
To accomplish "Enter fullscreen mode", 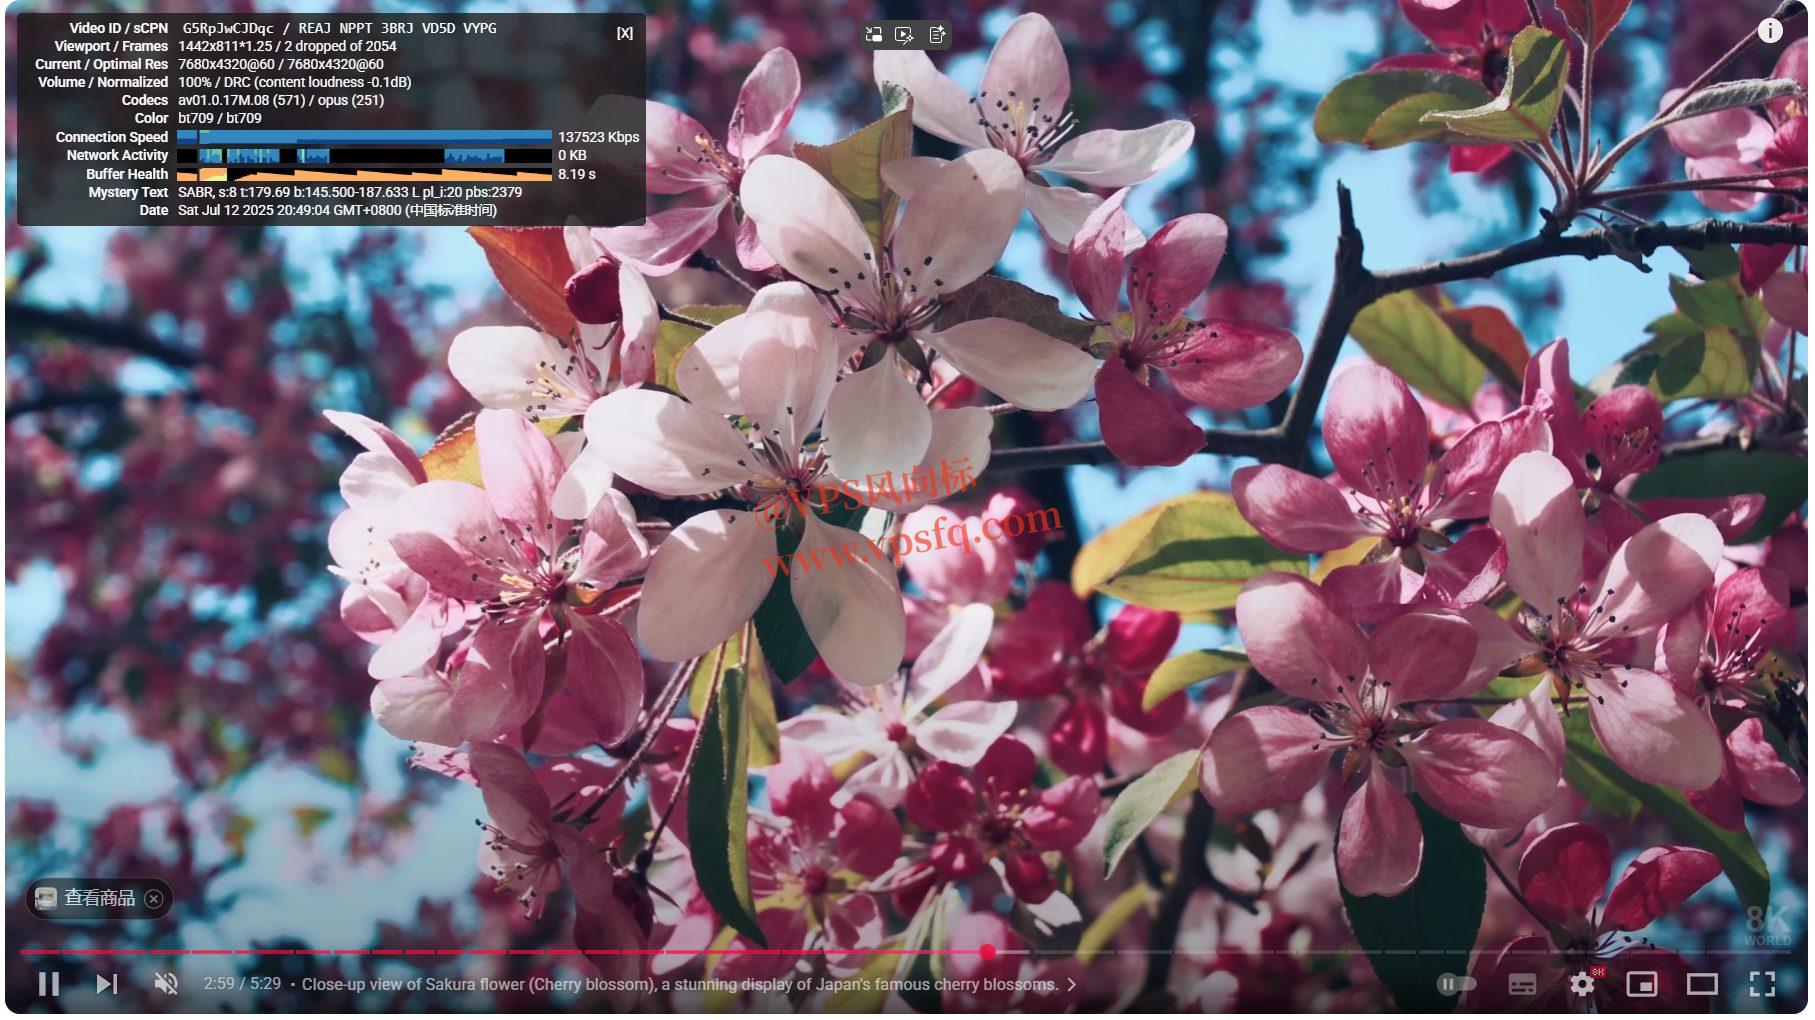I will [1762, 984].
